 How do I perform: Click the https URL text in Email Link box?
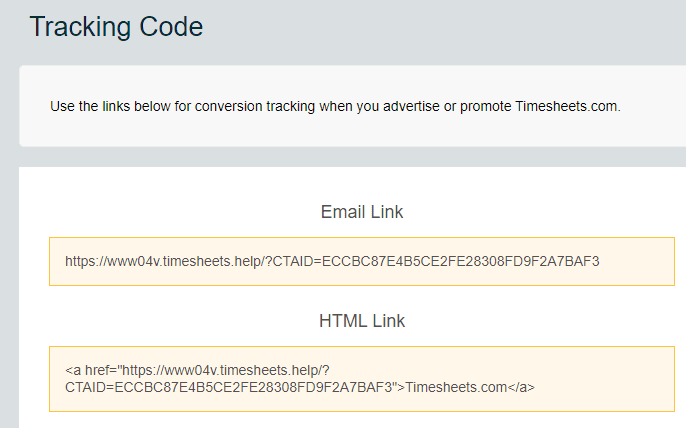click(x=332, y=261)
